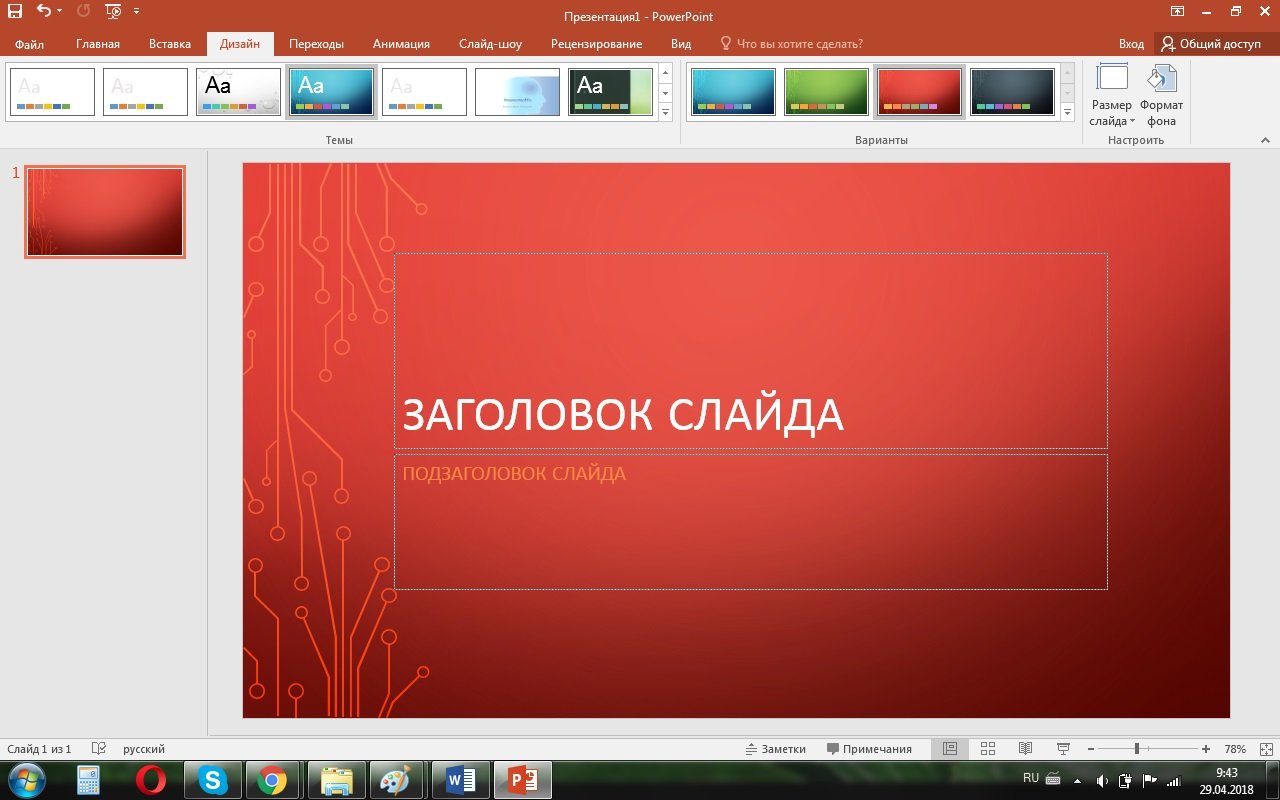Choose the green variant
This screenshot has height=800, width=1280.
click(826, 92)
